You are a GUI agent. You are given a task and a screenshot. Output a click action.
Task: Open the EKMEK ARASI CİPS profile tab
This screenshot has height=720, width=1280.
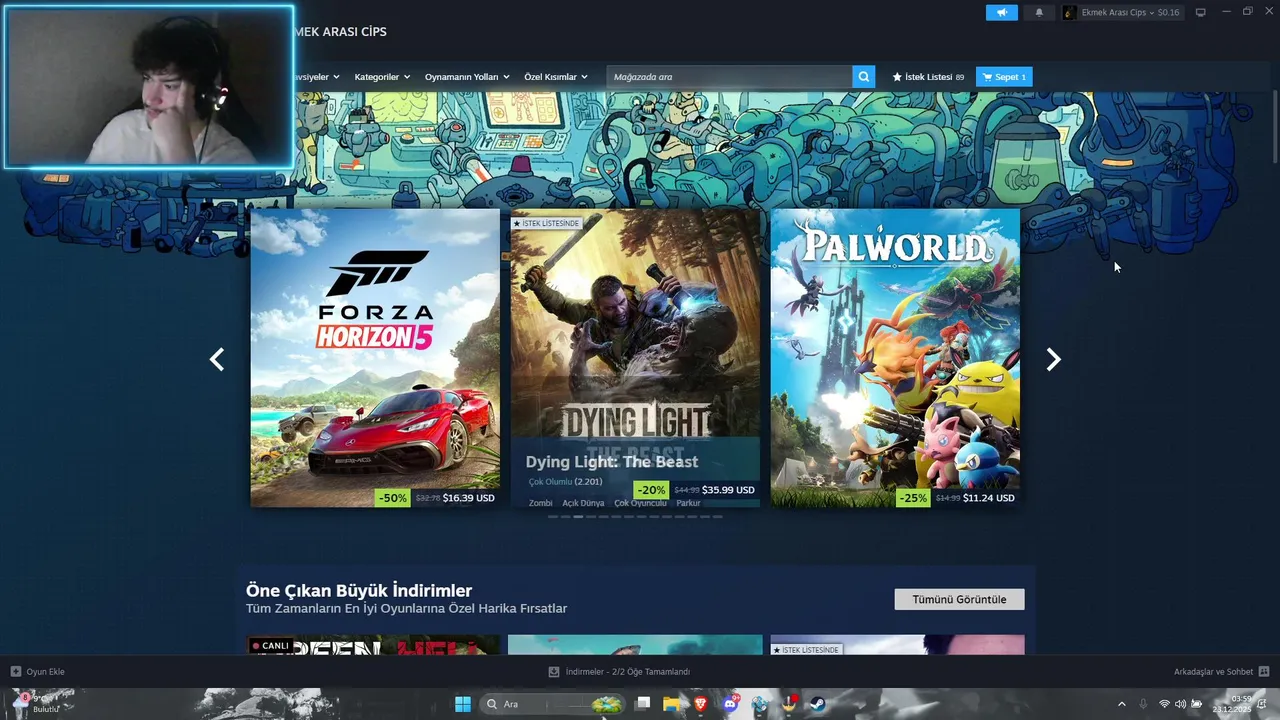339,32
